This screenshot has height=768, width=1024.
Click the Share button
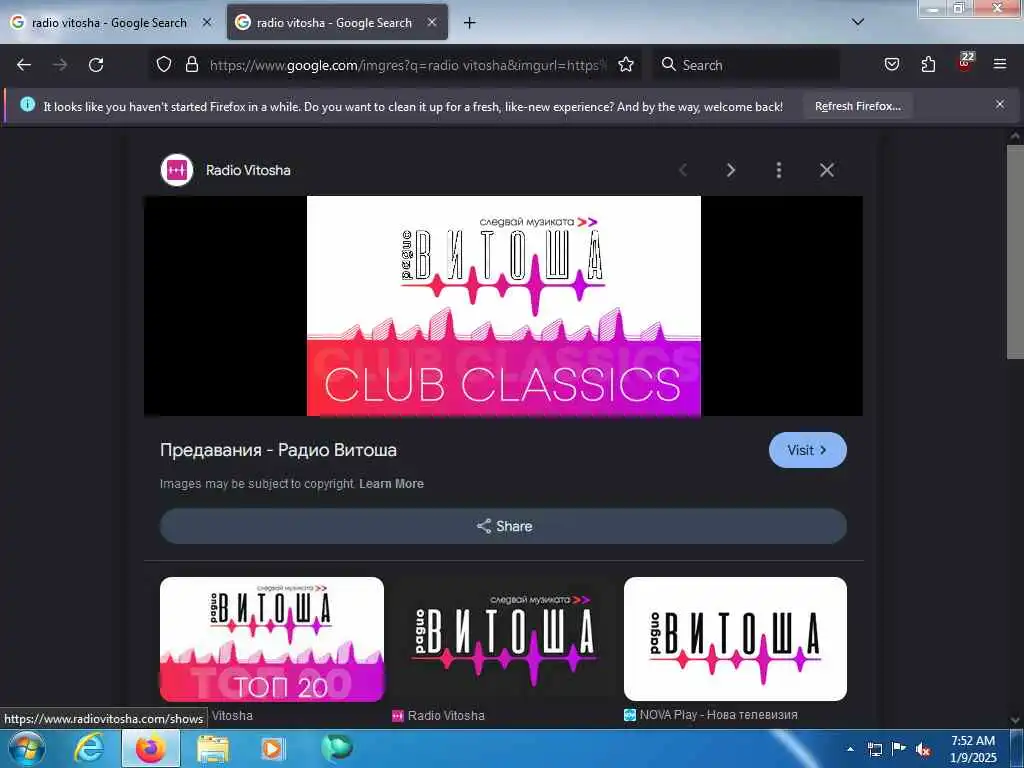(x=504, y=526)
